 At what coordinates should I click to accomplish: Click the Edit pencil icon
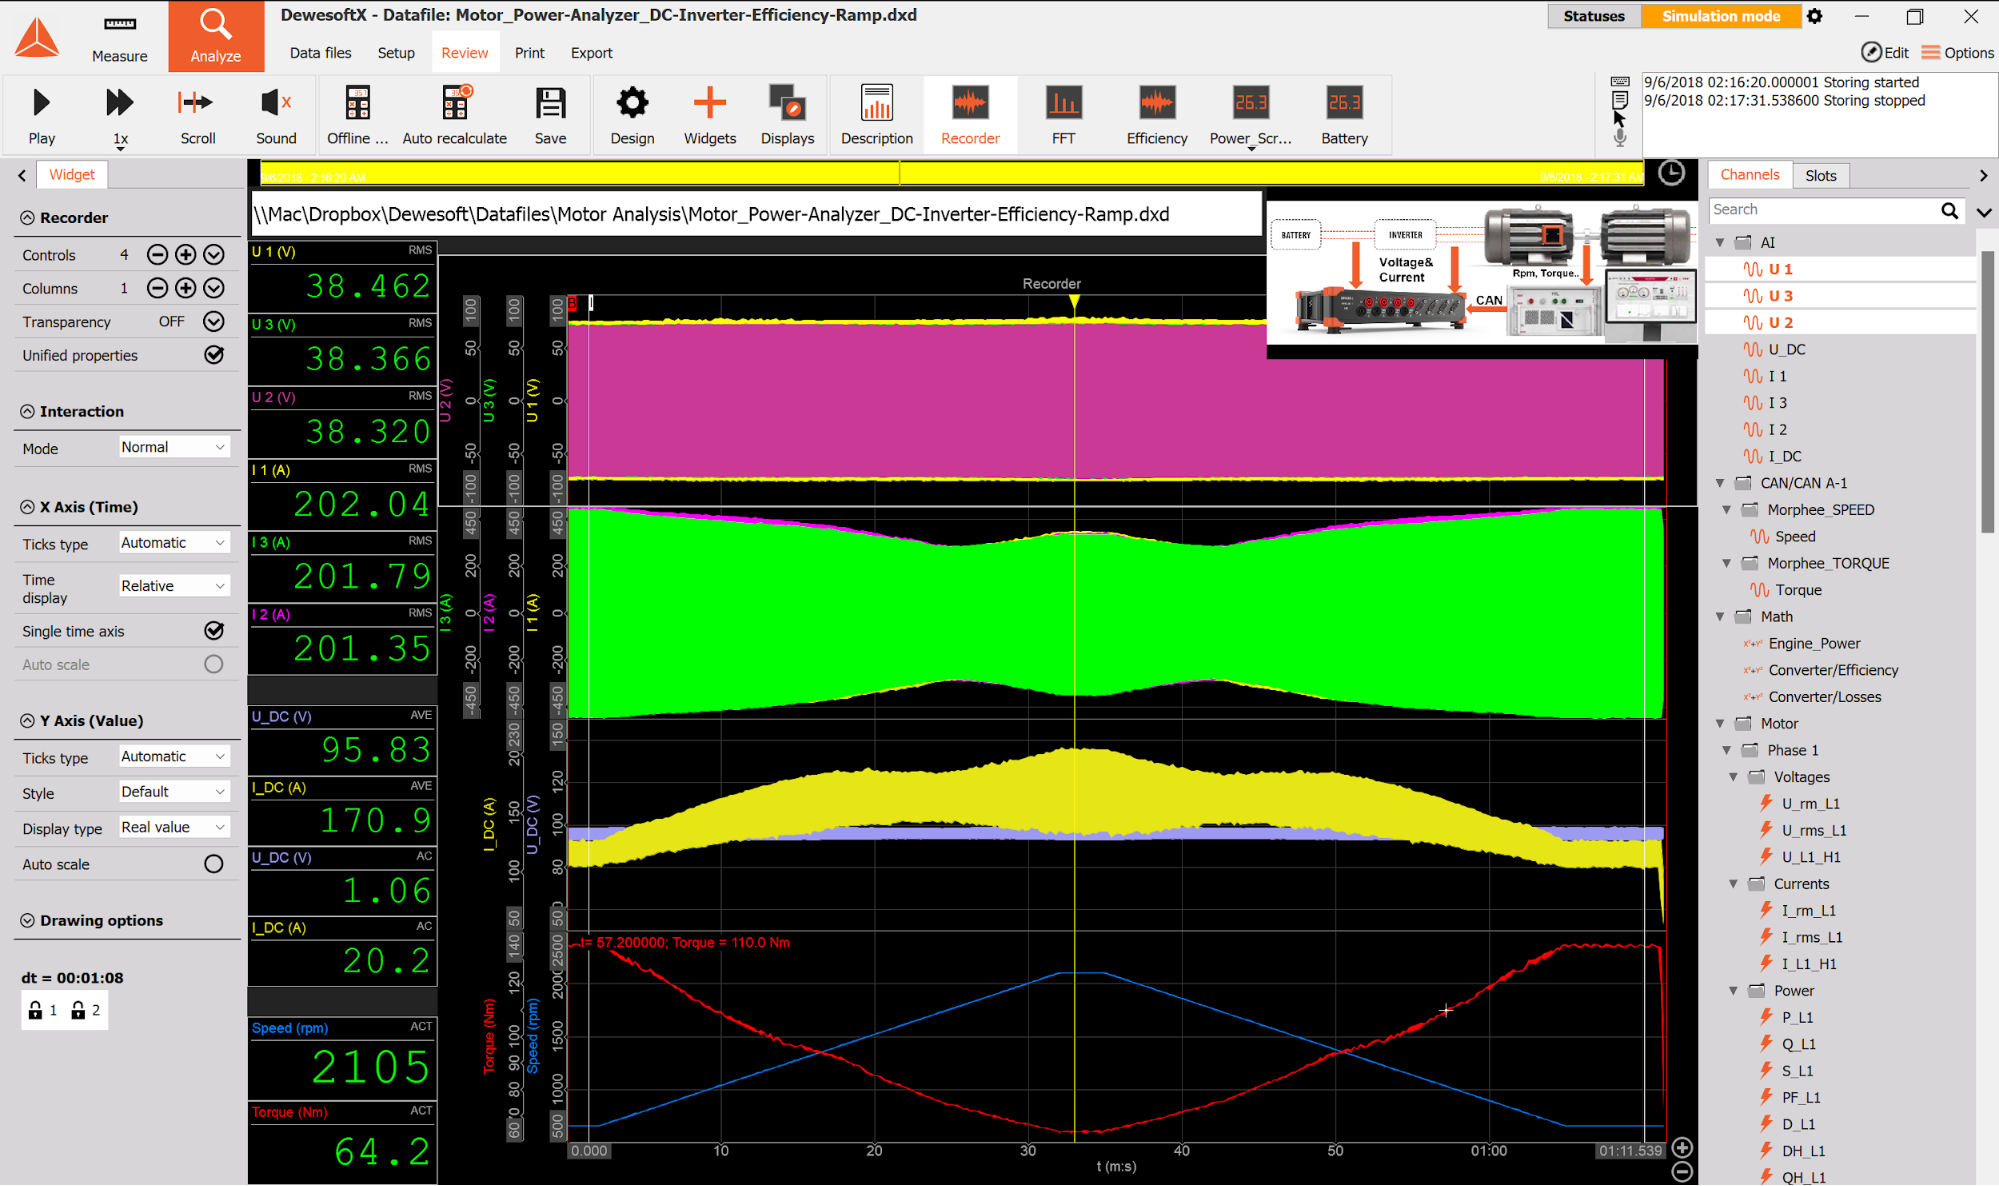[1871, 52]
